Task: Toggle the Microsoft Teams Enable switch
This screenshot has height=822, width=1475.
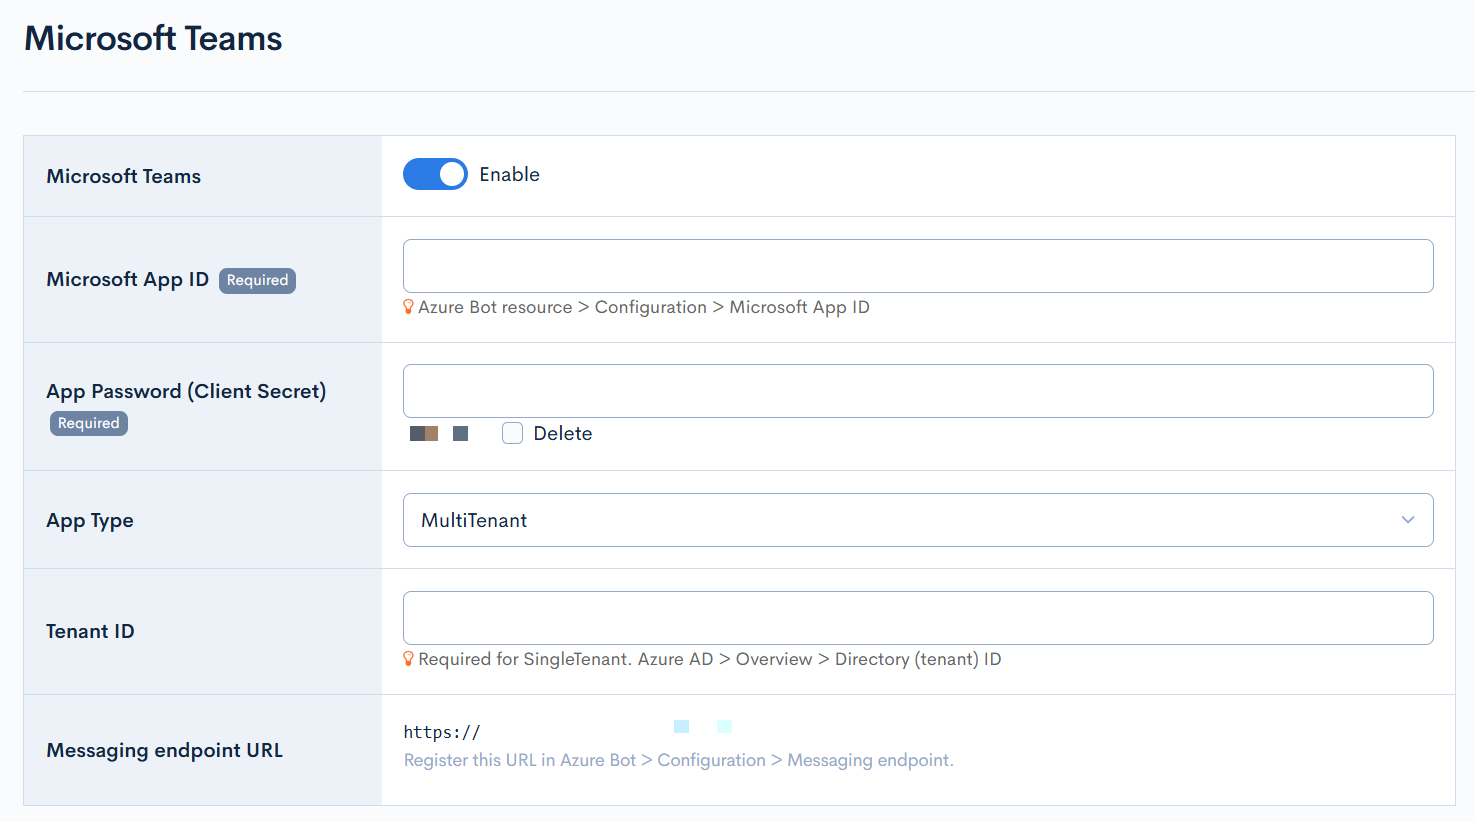Action: [x=435, y=174]
